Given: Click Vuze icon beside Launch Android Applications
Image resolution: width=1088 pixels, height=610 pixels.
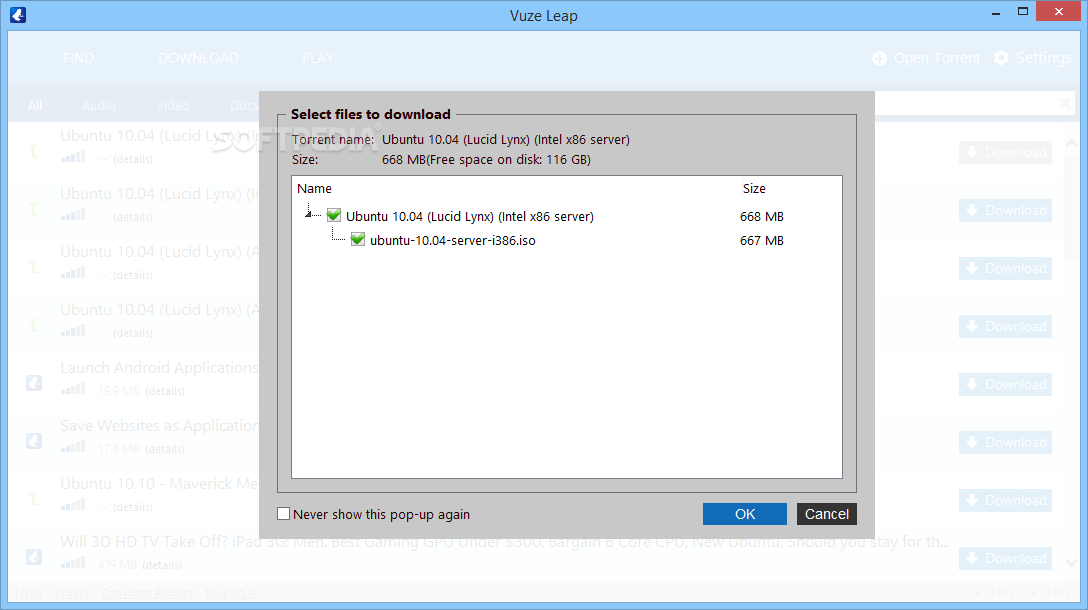Looking at the screenshot, I should pos(34,383).
